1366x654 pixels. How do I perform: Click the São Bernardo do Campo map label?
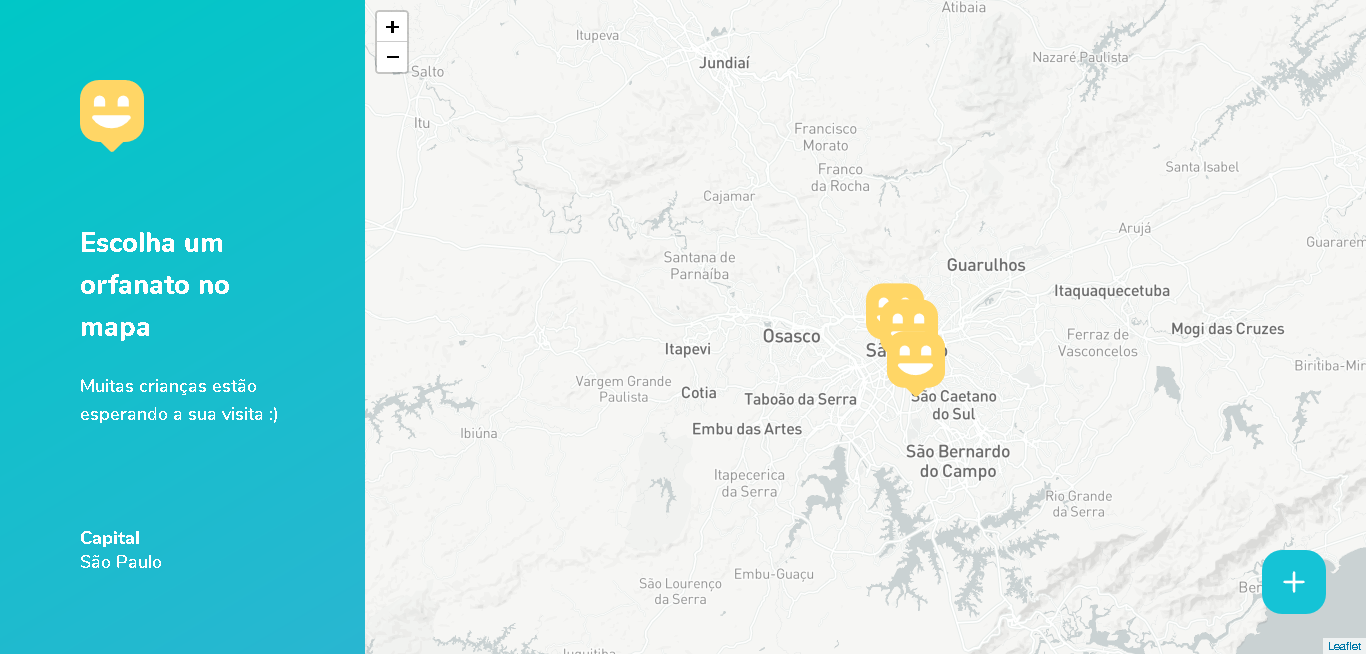958,461
